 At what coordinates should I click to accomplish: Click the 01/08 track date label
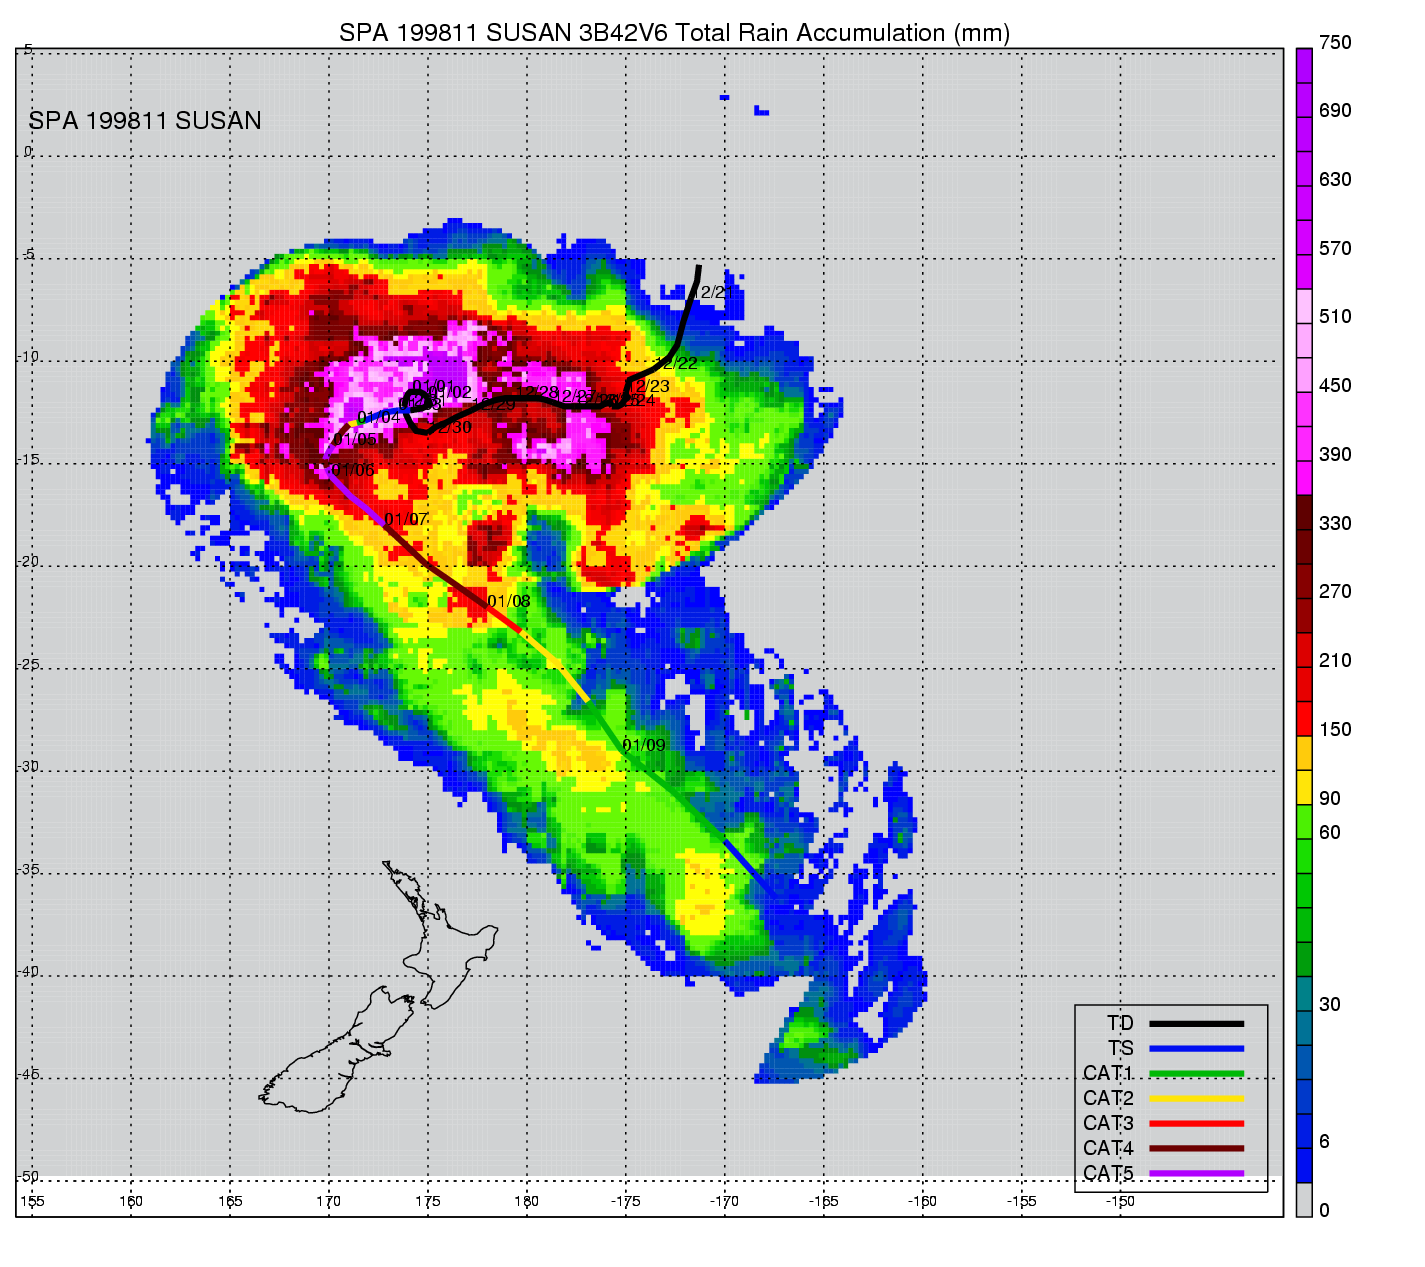(x=508, y=602)
